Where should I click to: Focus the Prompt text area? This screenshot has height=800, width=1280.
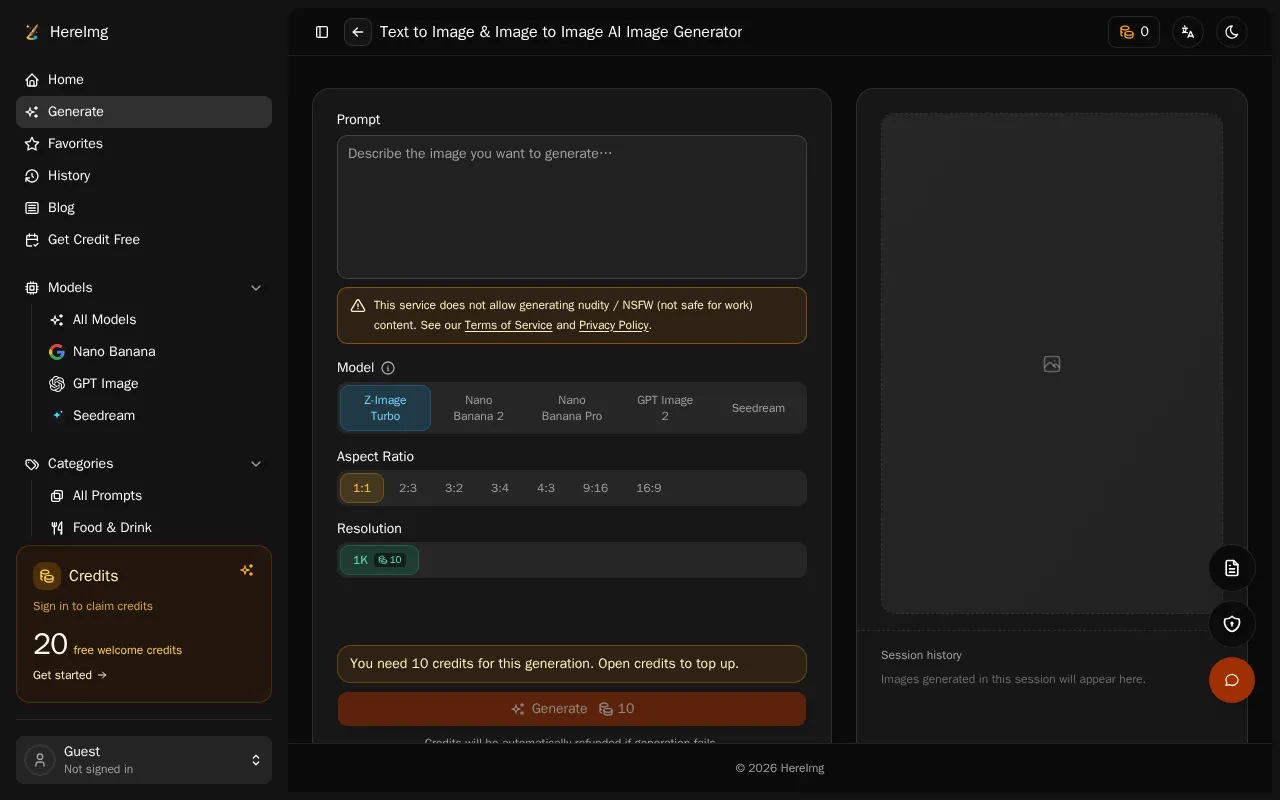pyautogui.click(x=572, y=207)
